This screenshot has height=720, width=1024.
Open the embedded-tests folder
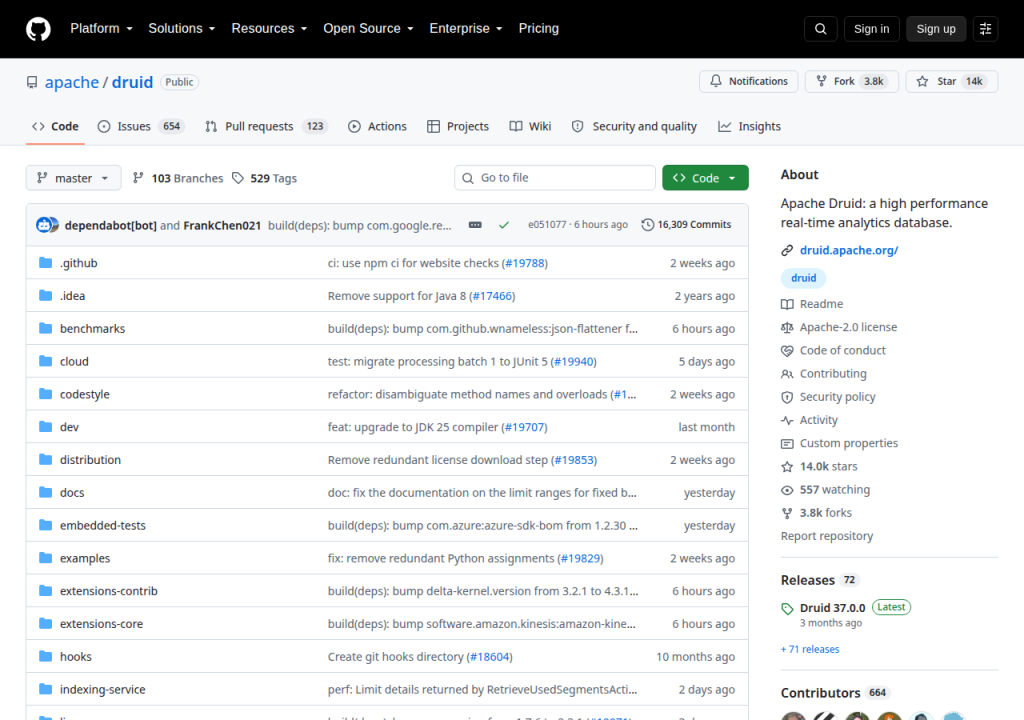pos(103,525)
